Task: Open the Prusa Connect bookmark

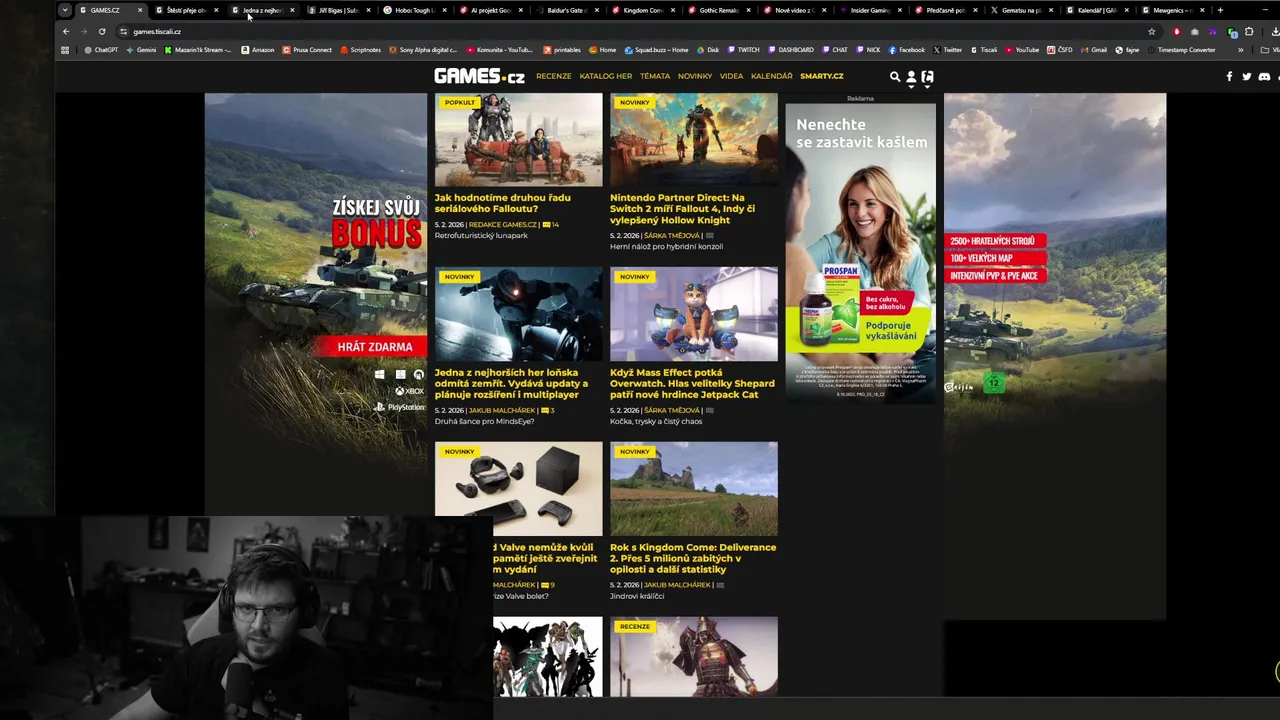Action: pos(307,49)
